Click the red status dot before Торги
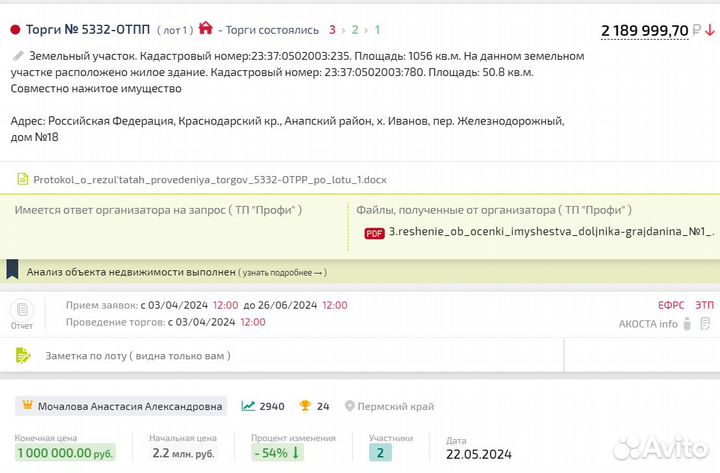Screen dimensions: 720x473 pyautogui.click(x=15, y=30)
